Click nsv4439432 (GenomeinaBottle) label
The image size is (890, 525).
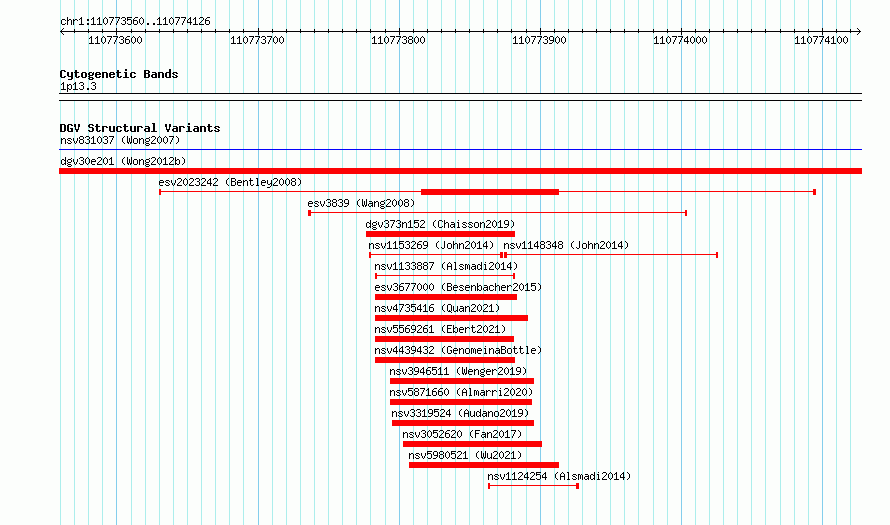(458, 350)
